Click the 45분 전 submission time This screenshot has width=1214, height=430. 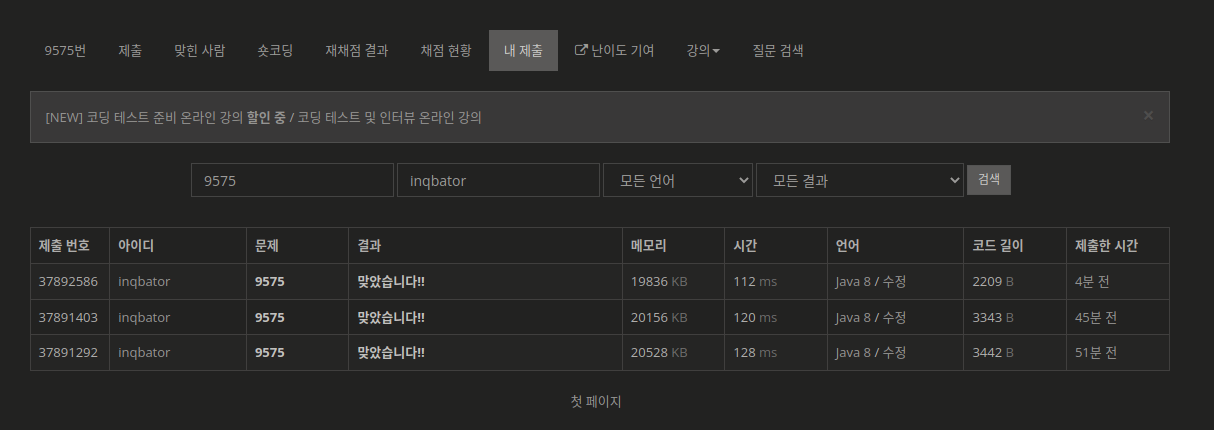[1096, 318]
